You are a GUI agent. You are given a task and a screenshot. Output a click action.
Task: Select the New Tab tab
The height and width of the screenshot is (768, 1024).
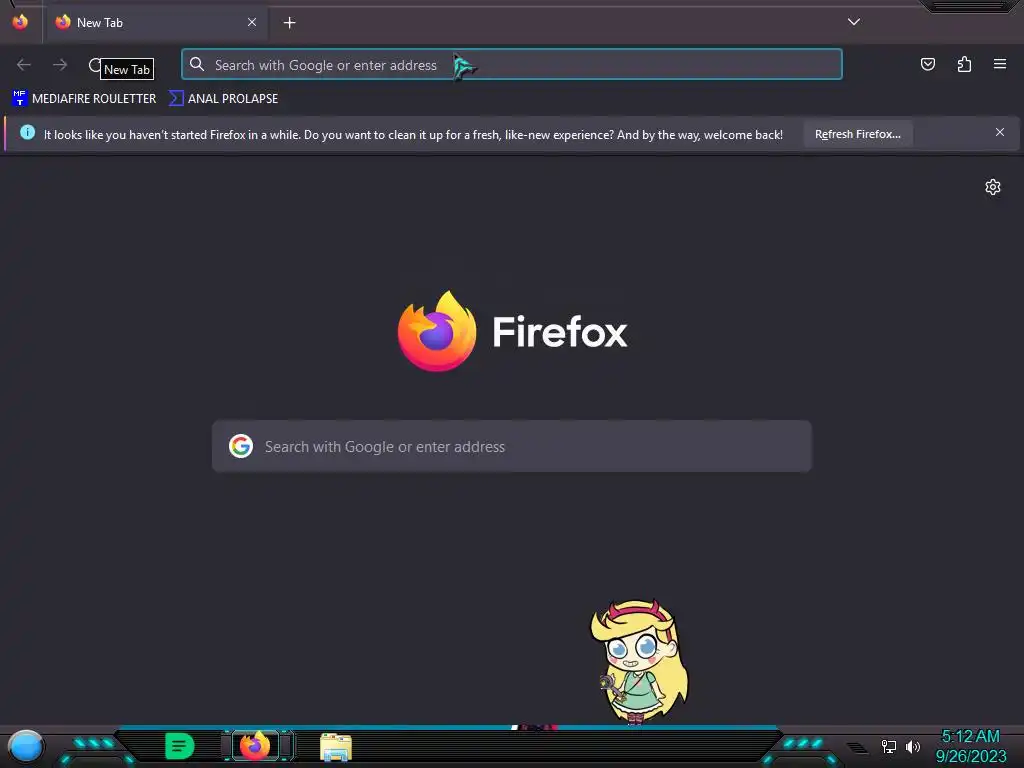[x=155, y=23]
